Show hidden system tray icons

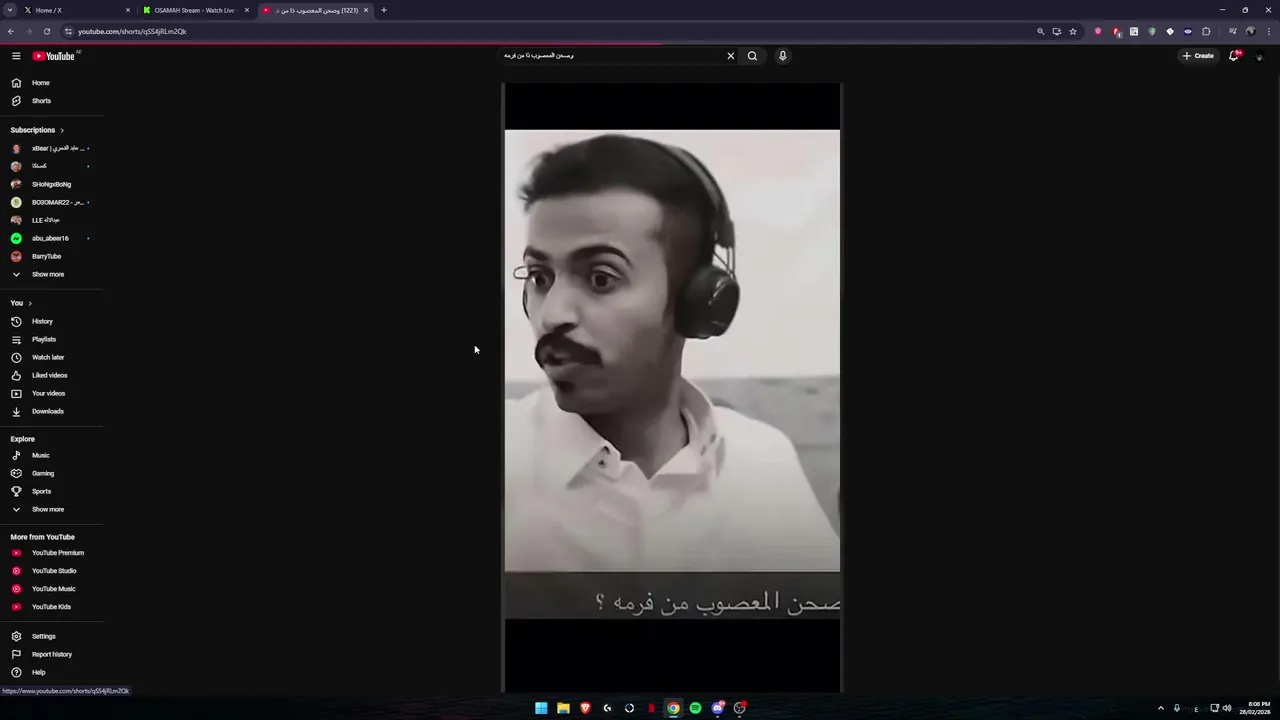click(x=1160, y=708)
